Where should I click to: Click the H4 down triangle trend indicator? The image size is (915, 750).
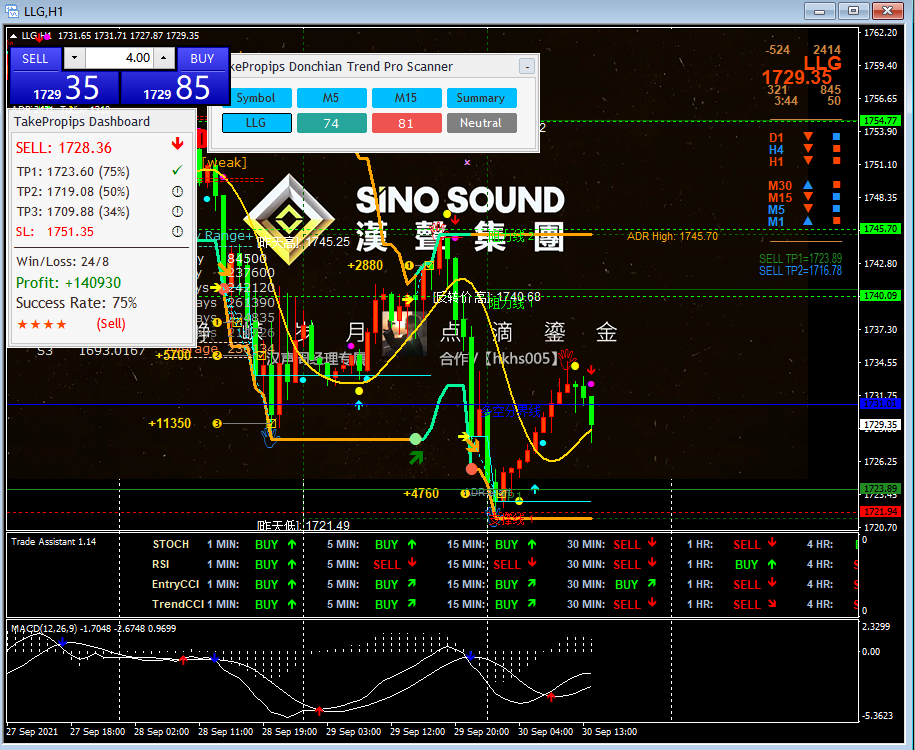[x=808, y=149]
